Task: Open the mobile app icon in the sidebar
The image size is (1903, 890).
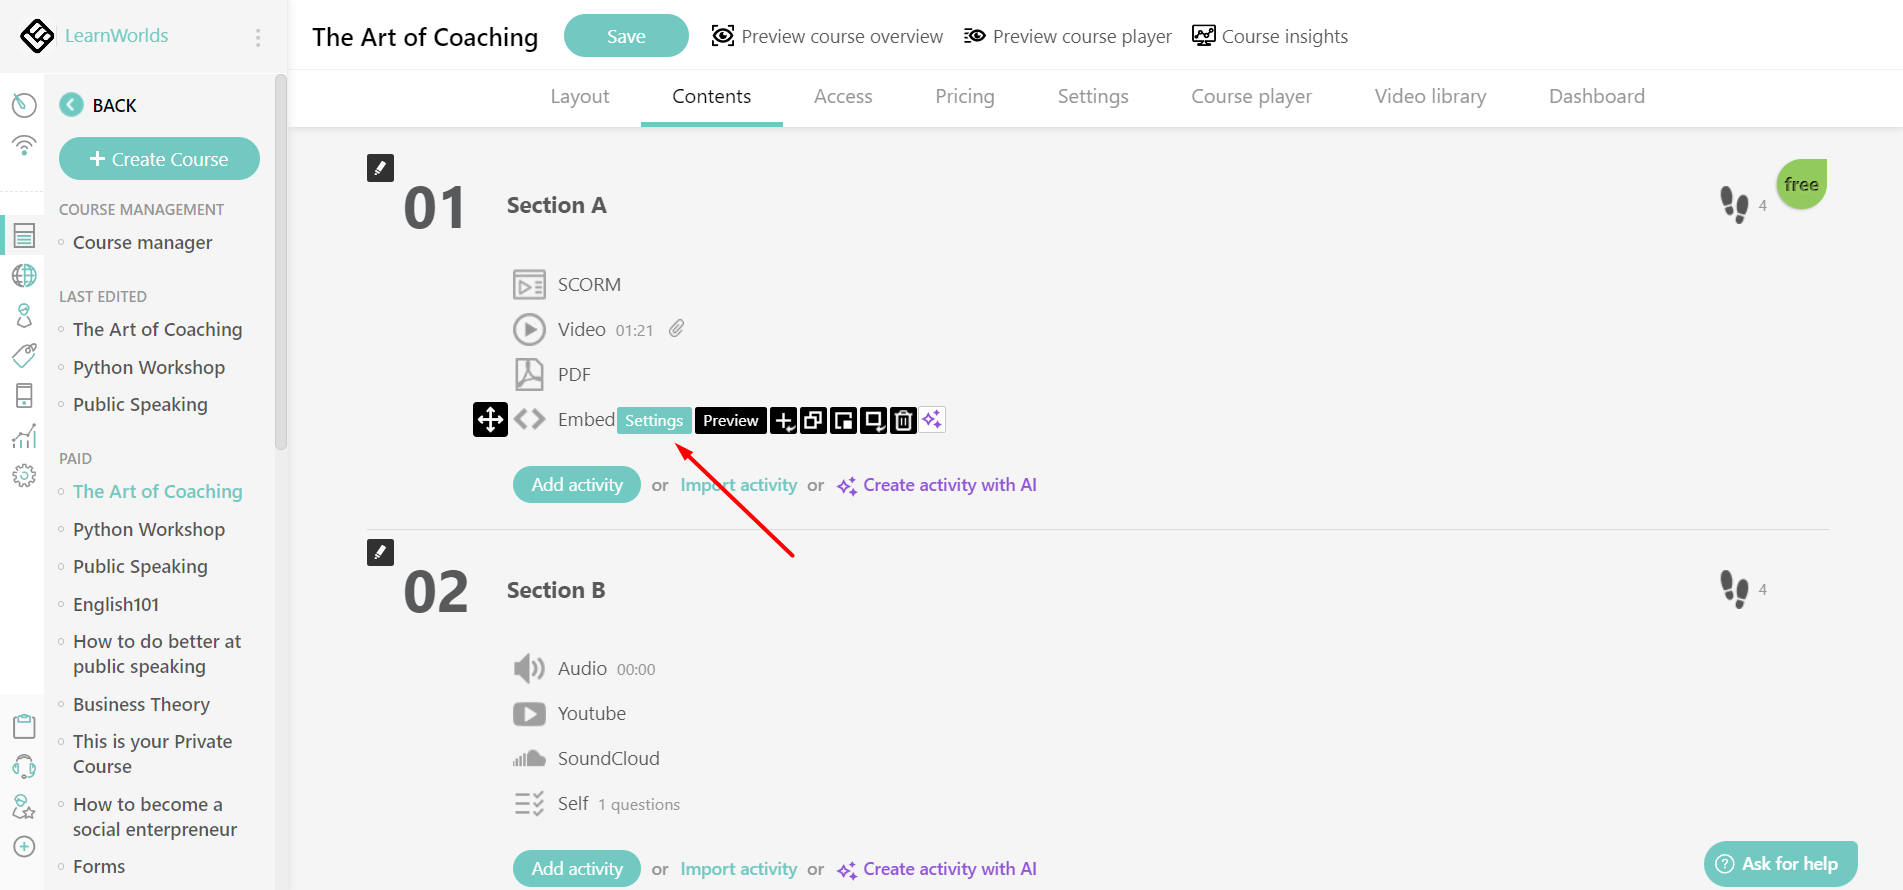Action: (24, 395)
